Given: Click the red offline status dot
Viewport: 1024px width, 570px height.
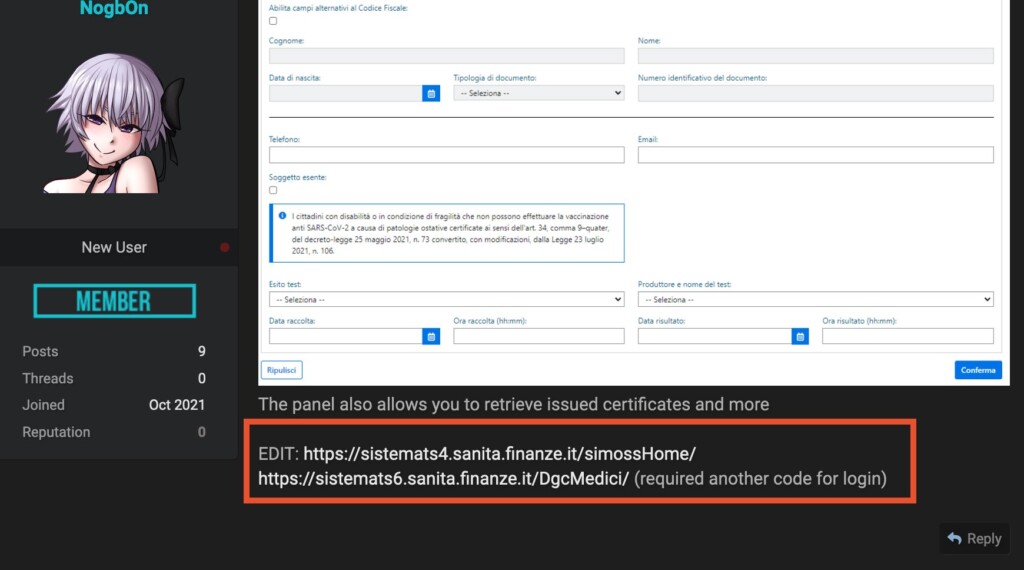Looking at the screenshot, I should 225,247.
